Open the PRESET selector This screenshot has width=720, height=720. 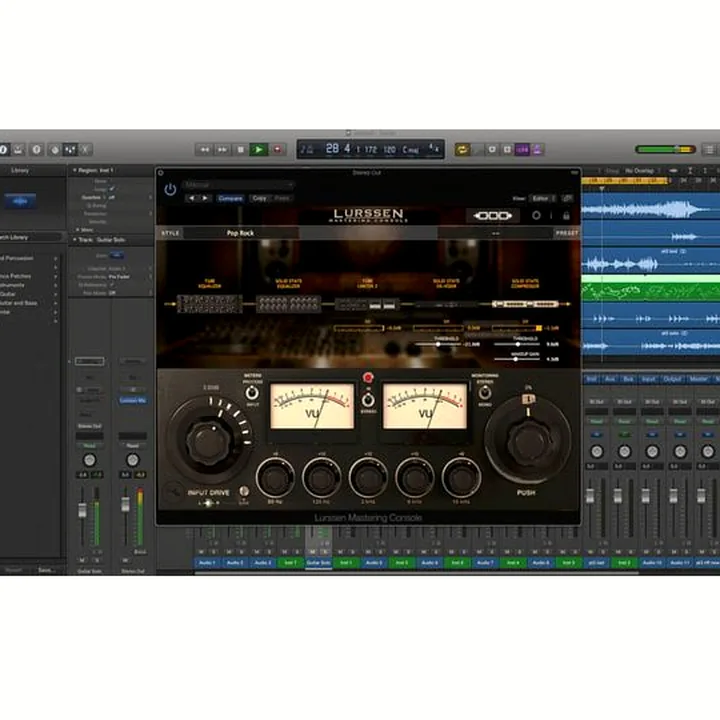(567, 233)
